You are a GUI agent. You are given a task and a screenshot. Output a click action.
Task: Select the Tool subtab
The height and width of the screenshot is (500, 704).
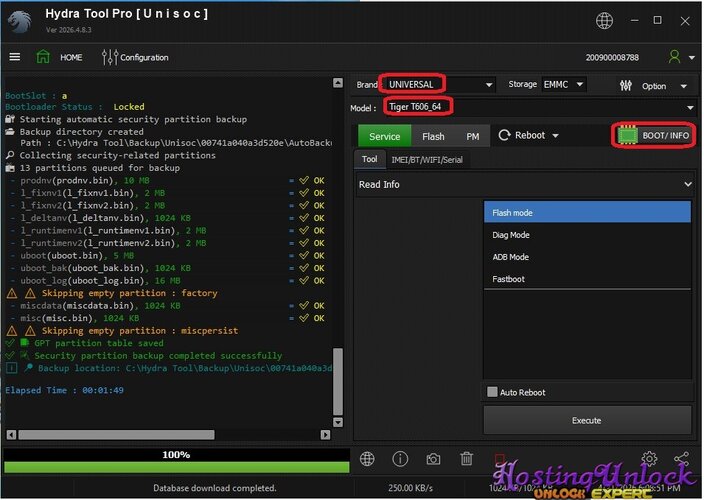point(370,159)
